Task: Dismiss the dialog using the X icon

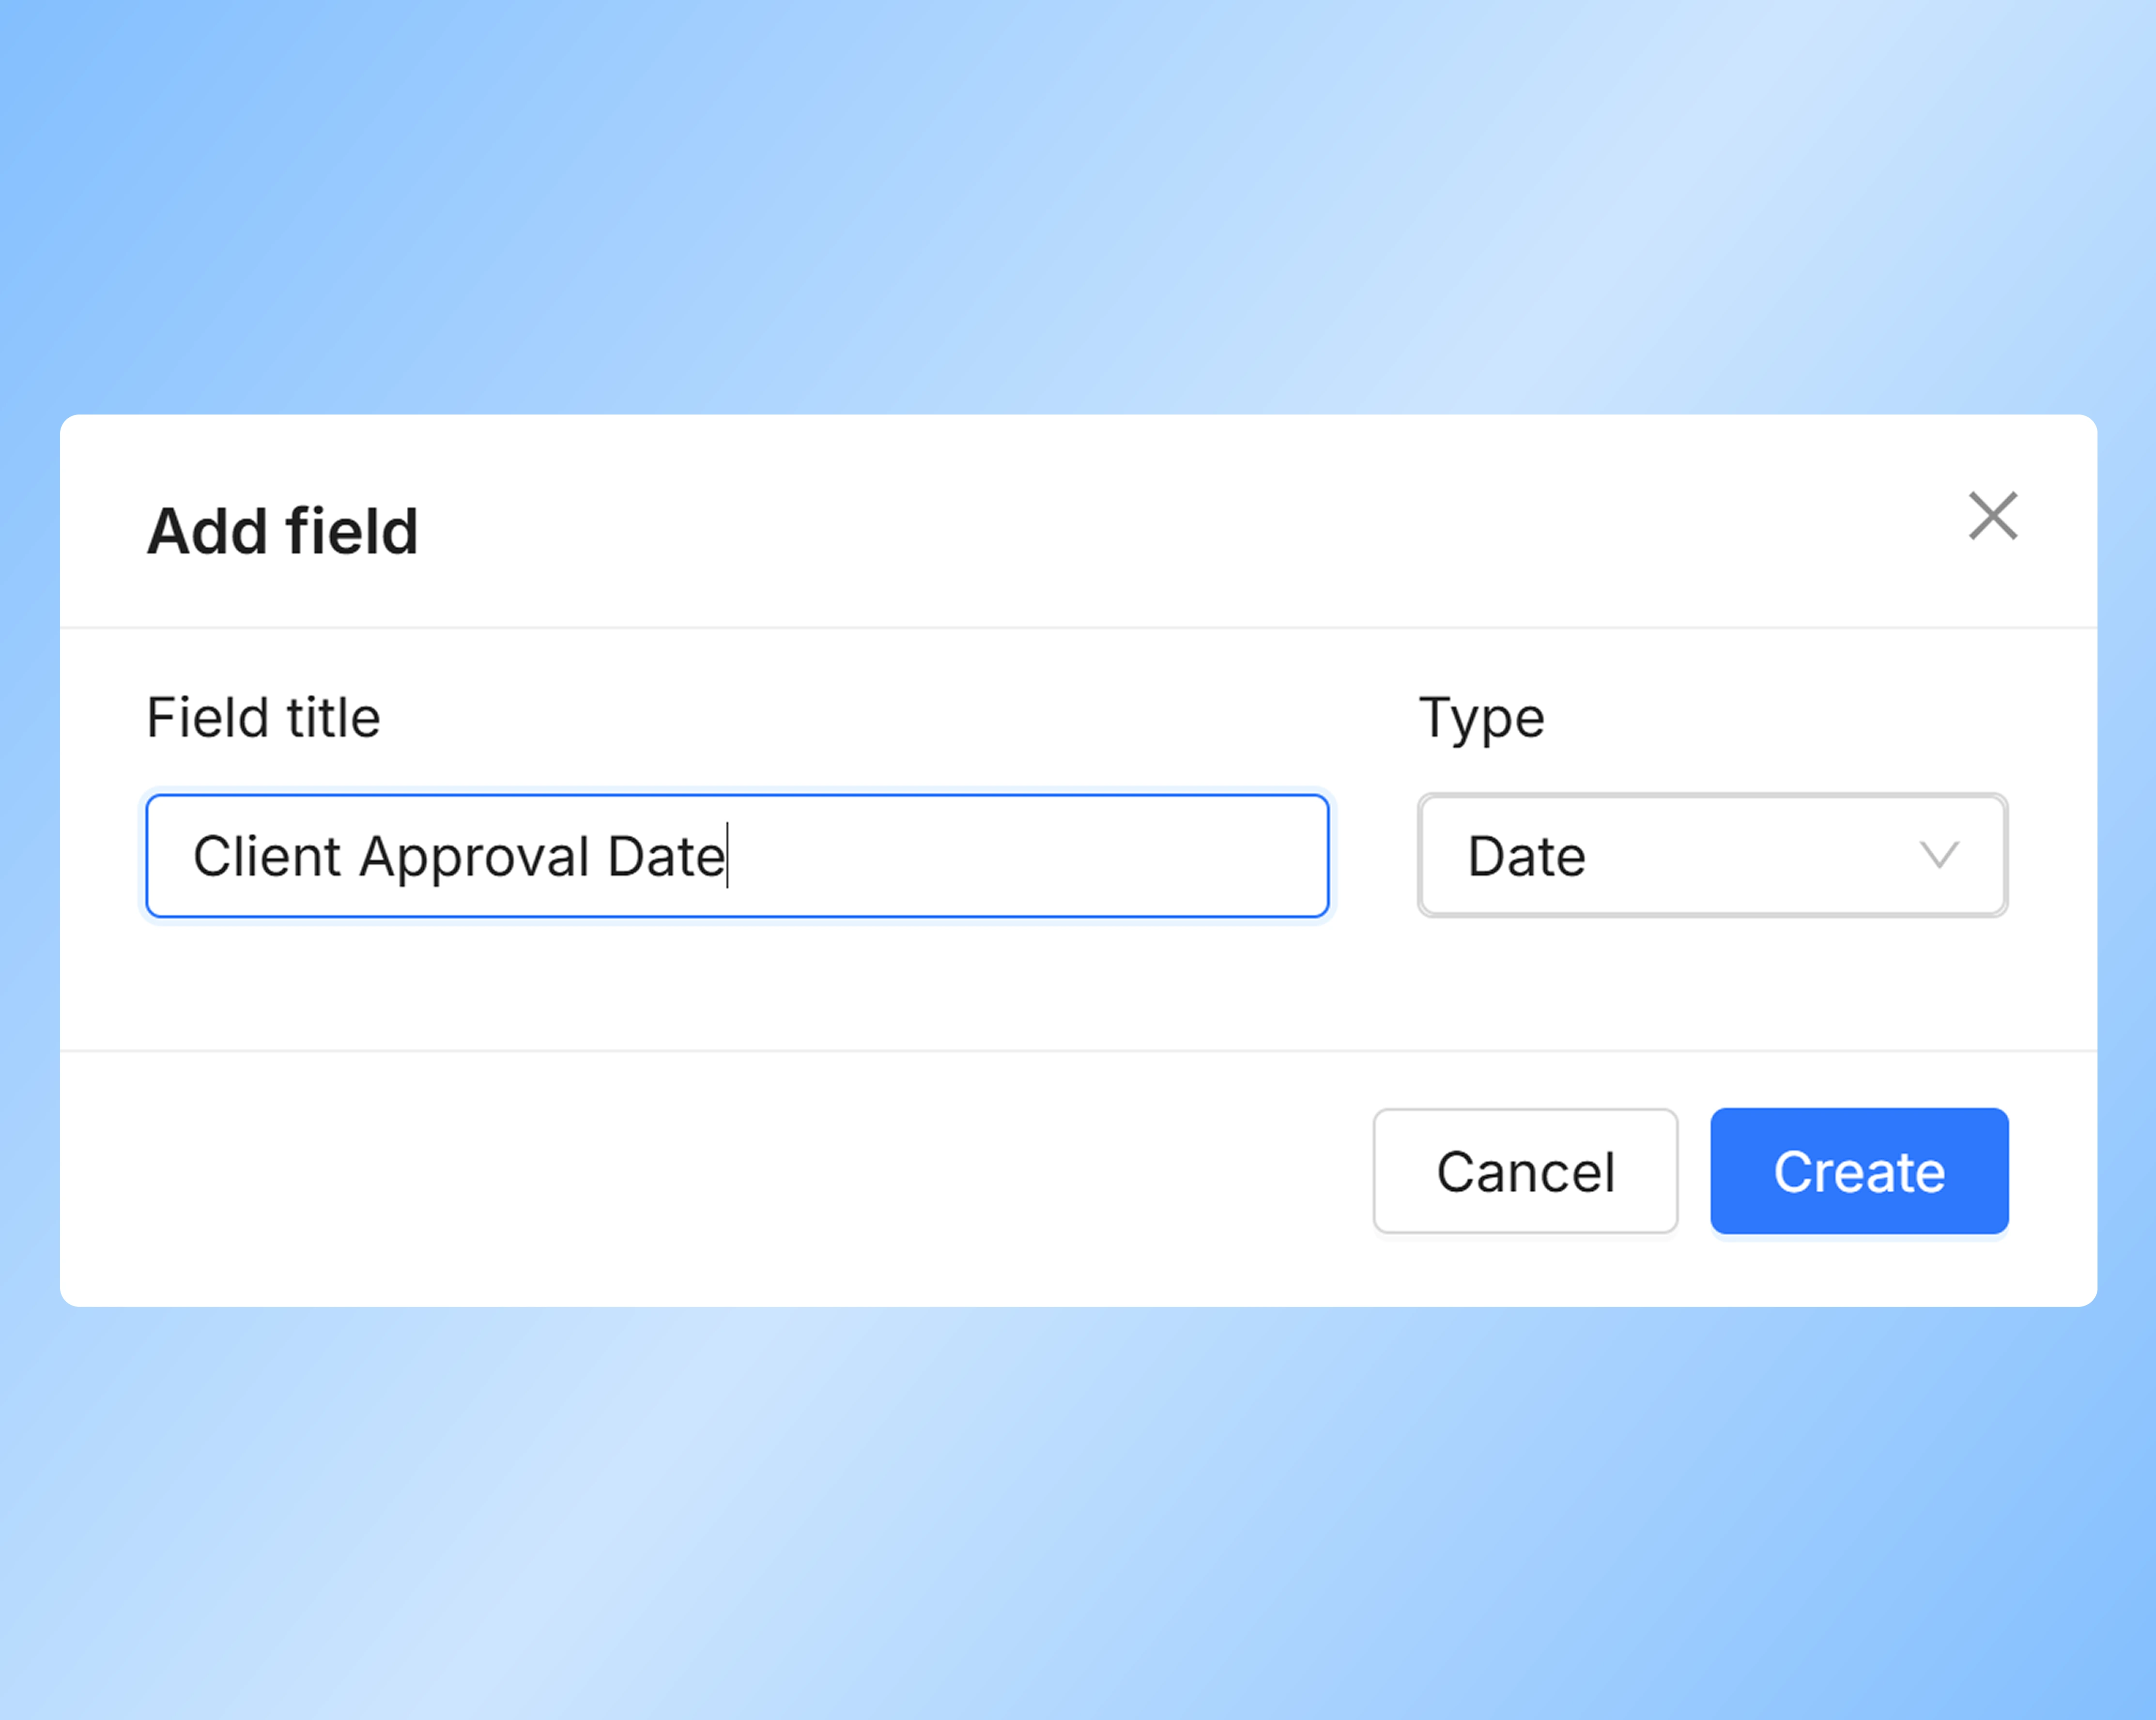Action: tap(1993, 516)
